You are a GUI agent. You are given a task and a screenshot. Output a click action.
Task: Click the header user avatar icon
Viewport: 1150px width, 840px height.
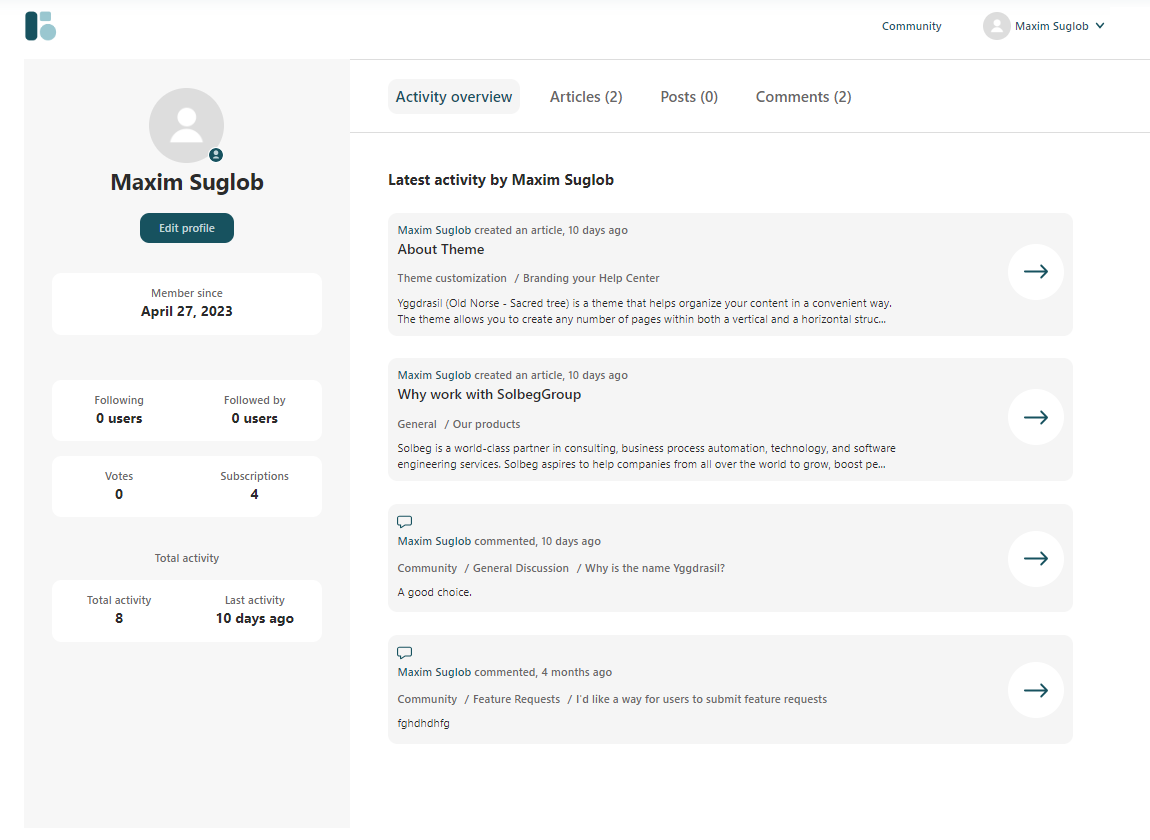pyautogui.click(x=996, y=26)
